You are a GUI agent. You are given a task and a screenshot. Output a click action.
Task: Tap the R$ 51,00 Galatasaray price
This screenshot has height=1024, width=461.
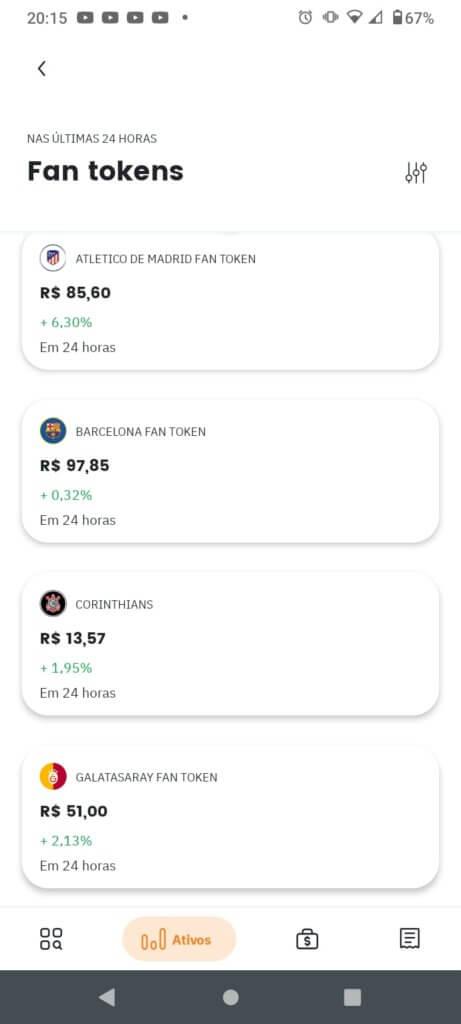(74, 811)
